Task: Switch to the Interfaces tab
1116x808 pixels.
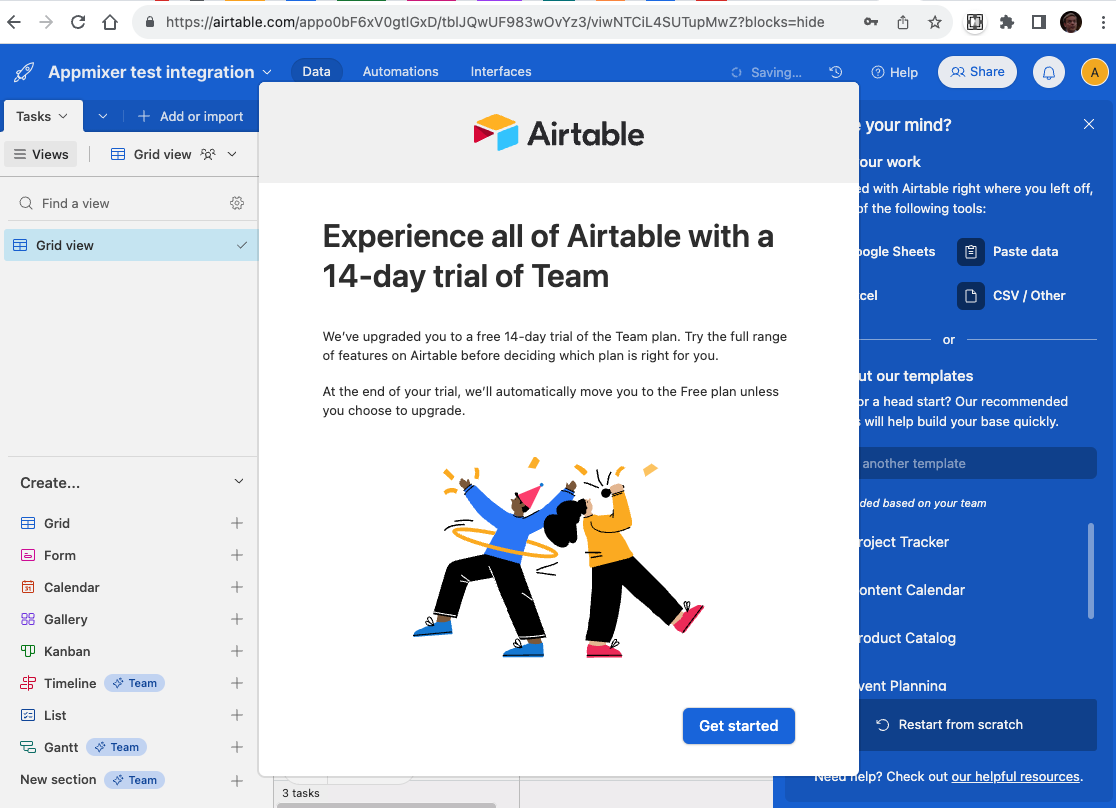Action: (x=501, y=72)
